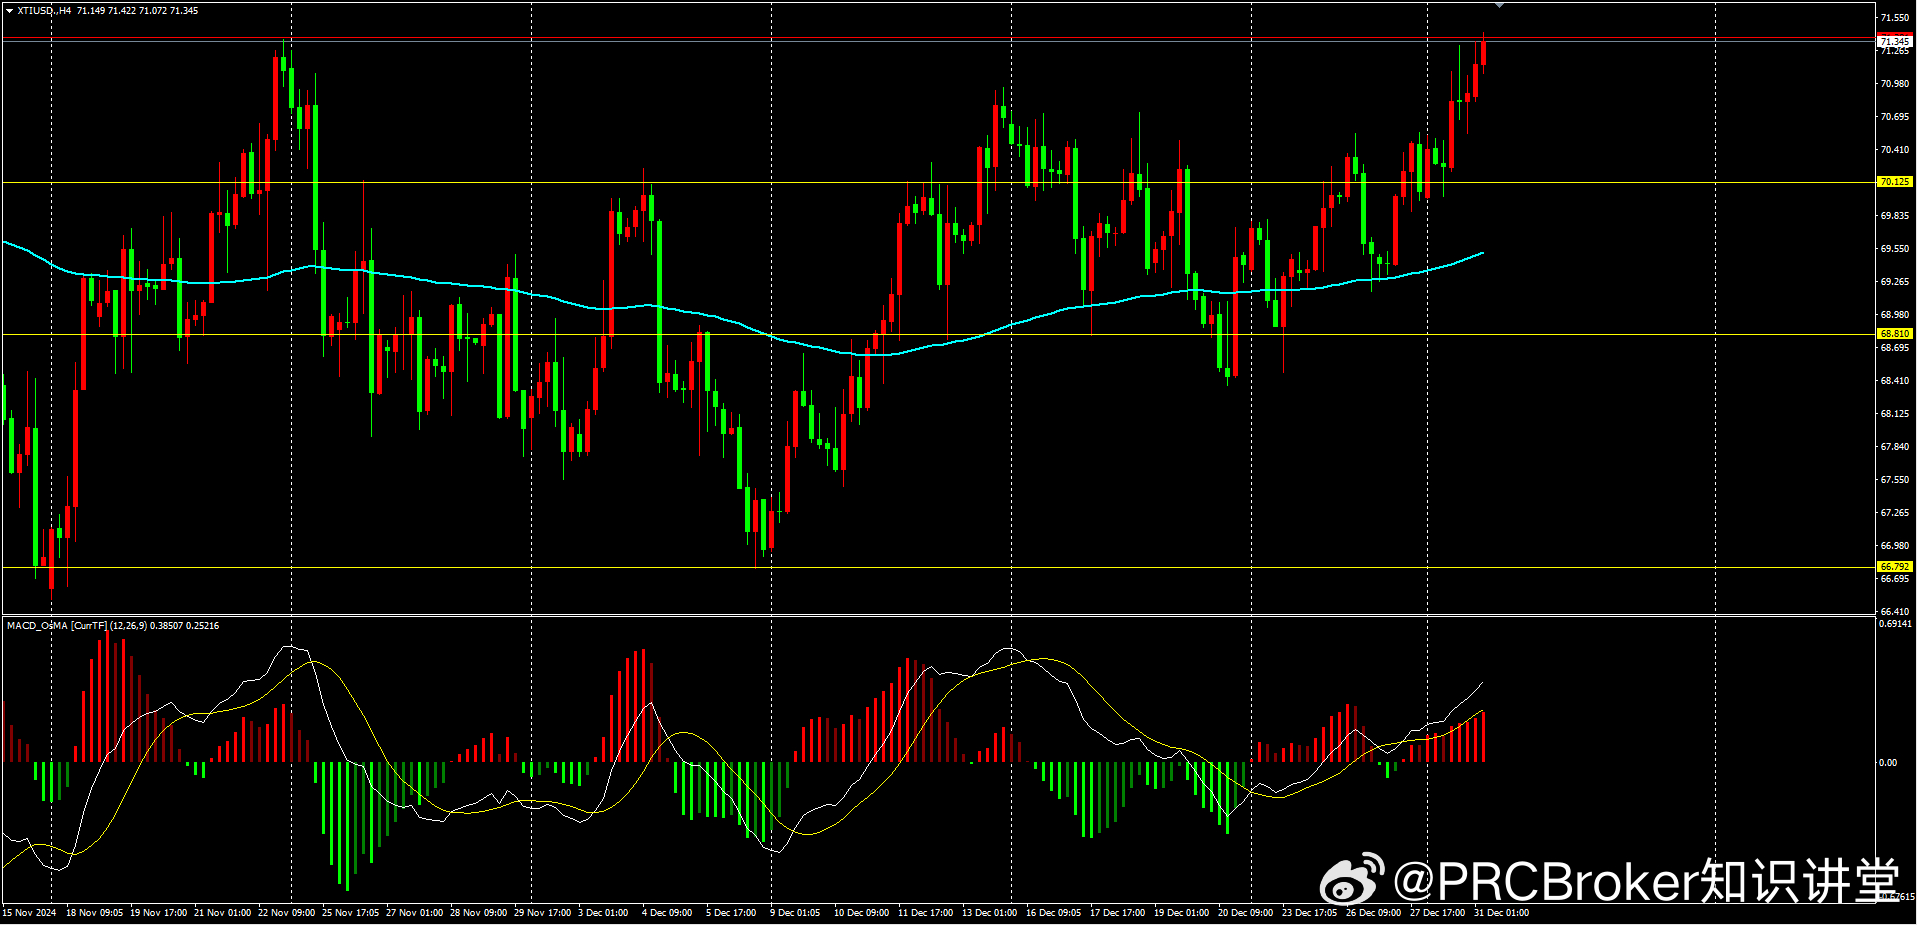
Task: Click the 0.69141 MACD scale top value
Action: tap(1895, 624)
